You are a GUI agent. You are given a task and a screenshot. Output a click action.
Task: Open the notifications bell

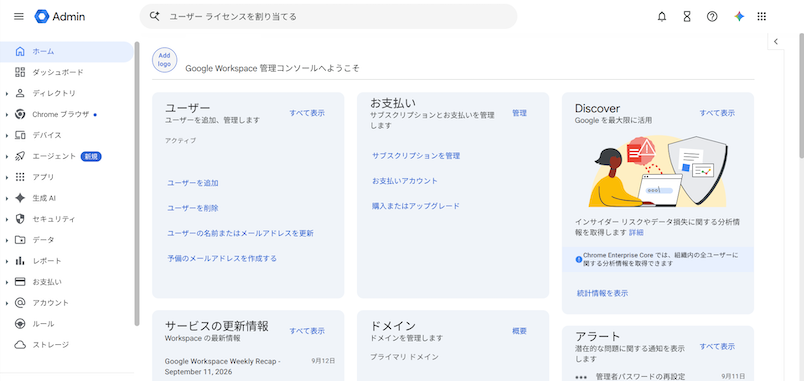click(662, 16)
